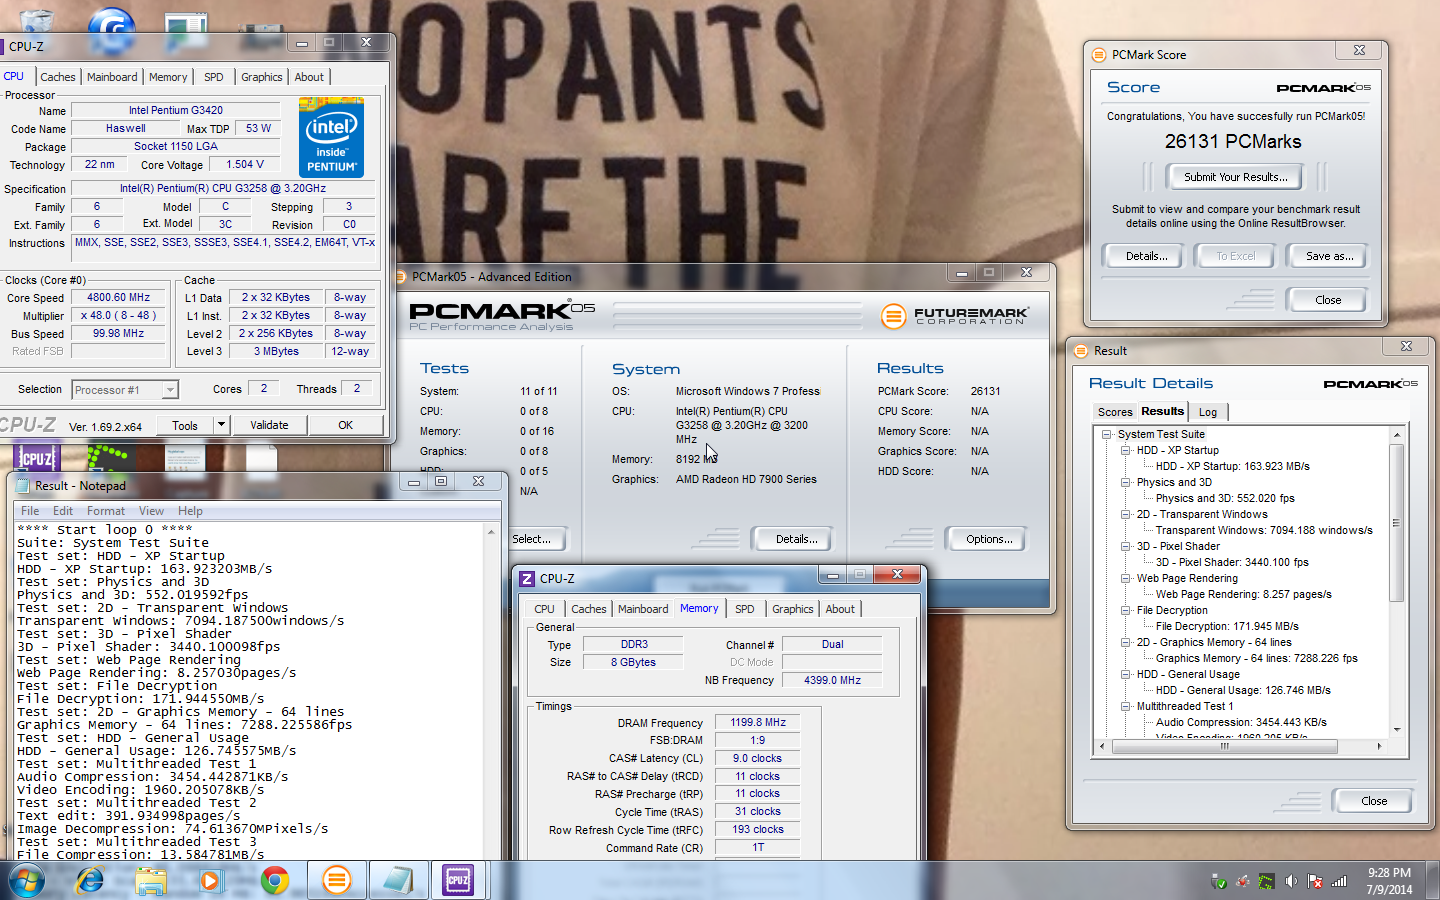Switch to PCMark05 orange taskbar icon
Image resolution: width=1440 pixels, height=900 pixels.
[337, 880]
